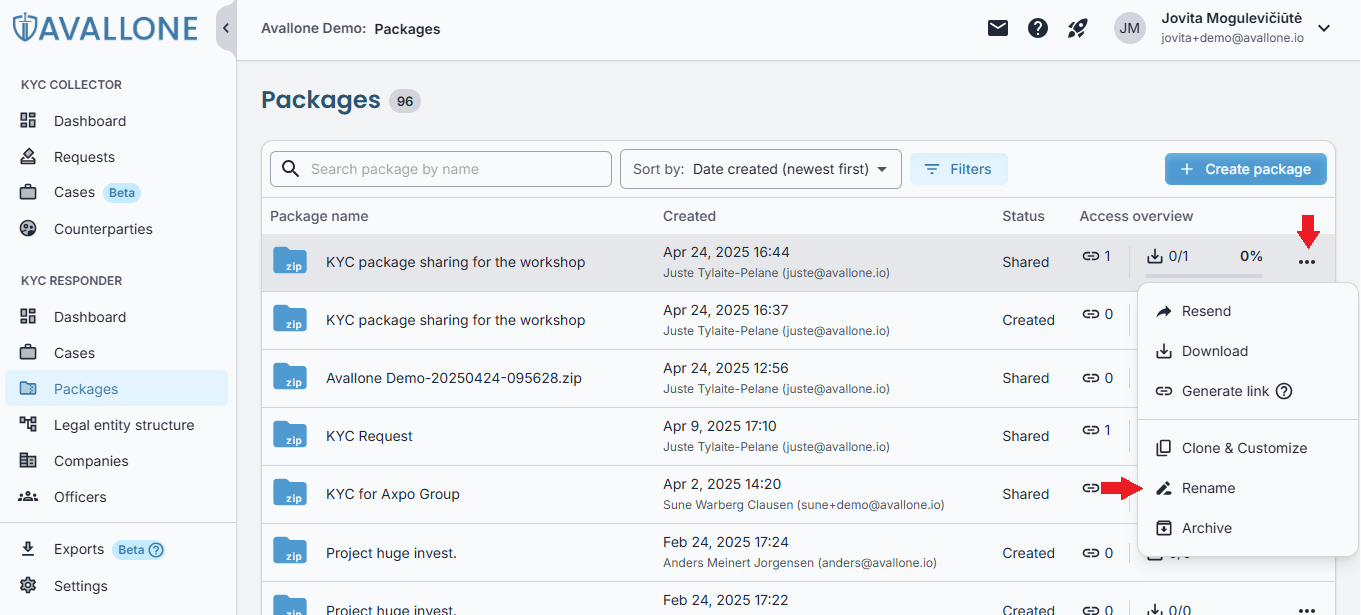Open the Filters button

958,169
